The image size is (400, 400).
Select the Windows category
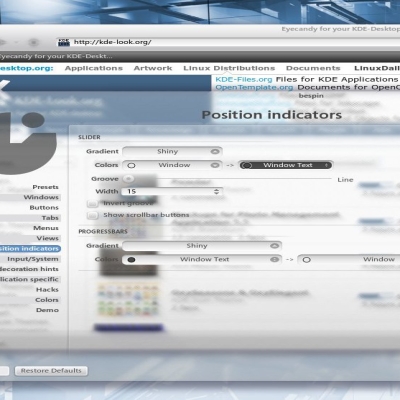coord(41,197)
